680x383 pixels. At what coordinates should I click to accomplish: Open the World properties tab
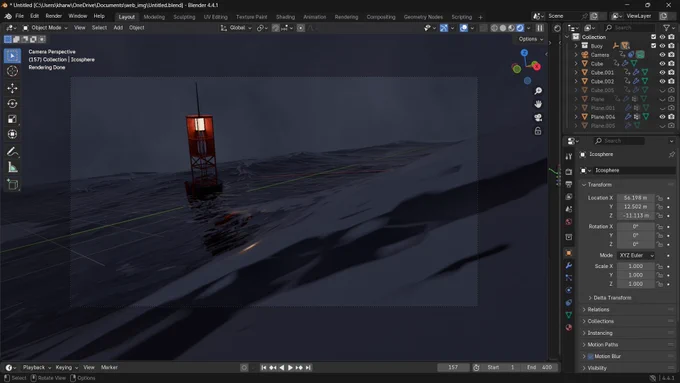569,222
